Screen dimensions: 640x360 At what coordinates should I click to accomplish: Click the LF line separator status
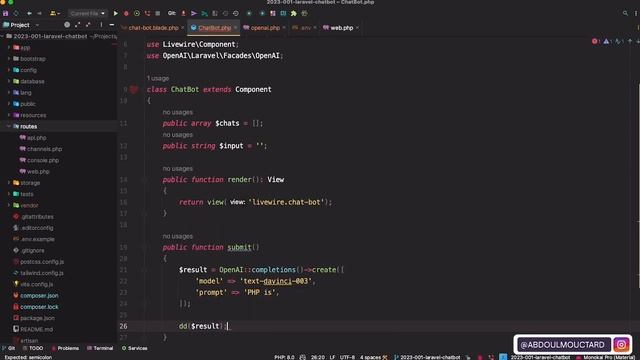click(332, 357)
